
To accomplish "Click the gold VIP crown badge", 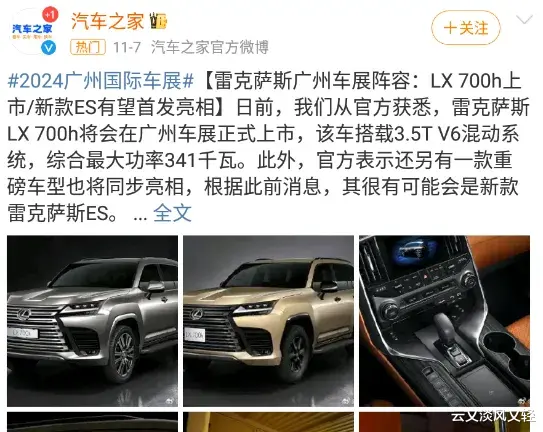I will click(x=159, y=21).
